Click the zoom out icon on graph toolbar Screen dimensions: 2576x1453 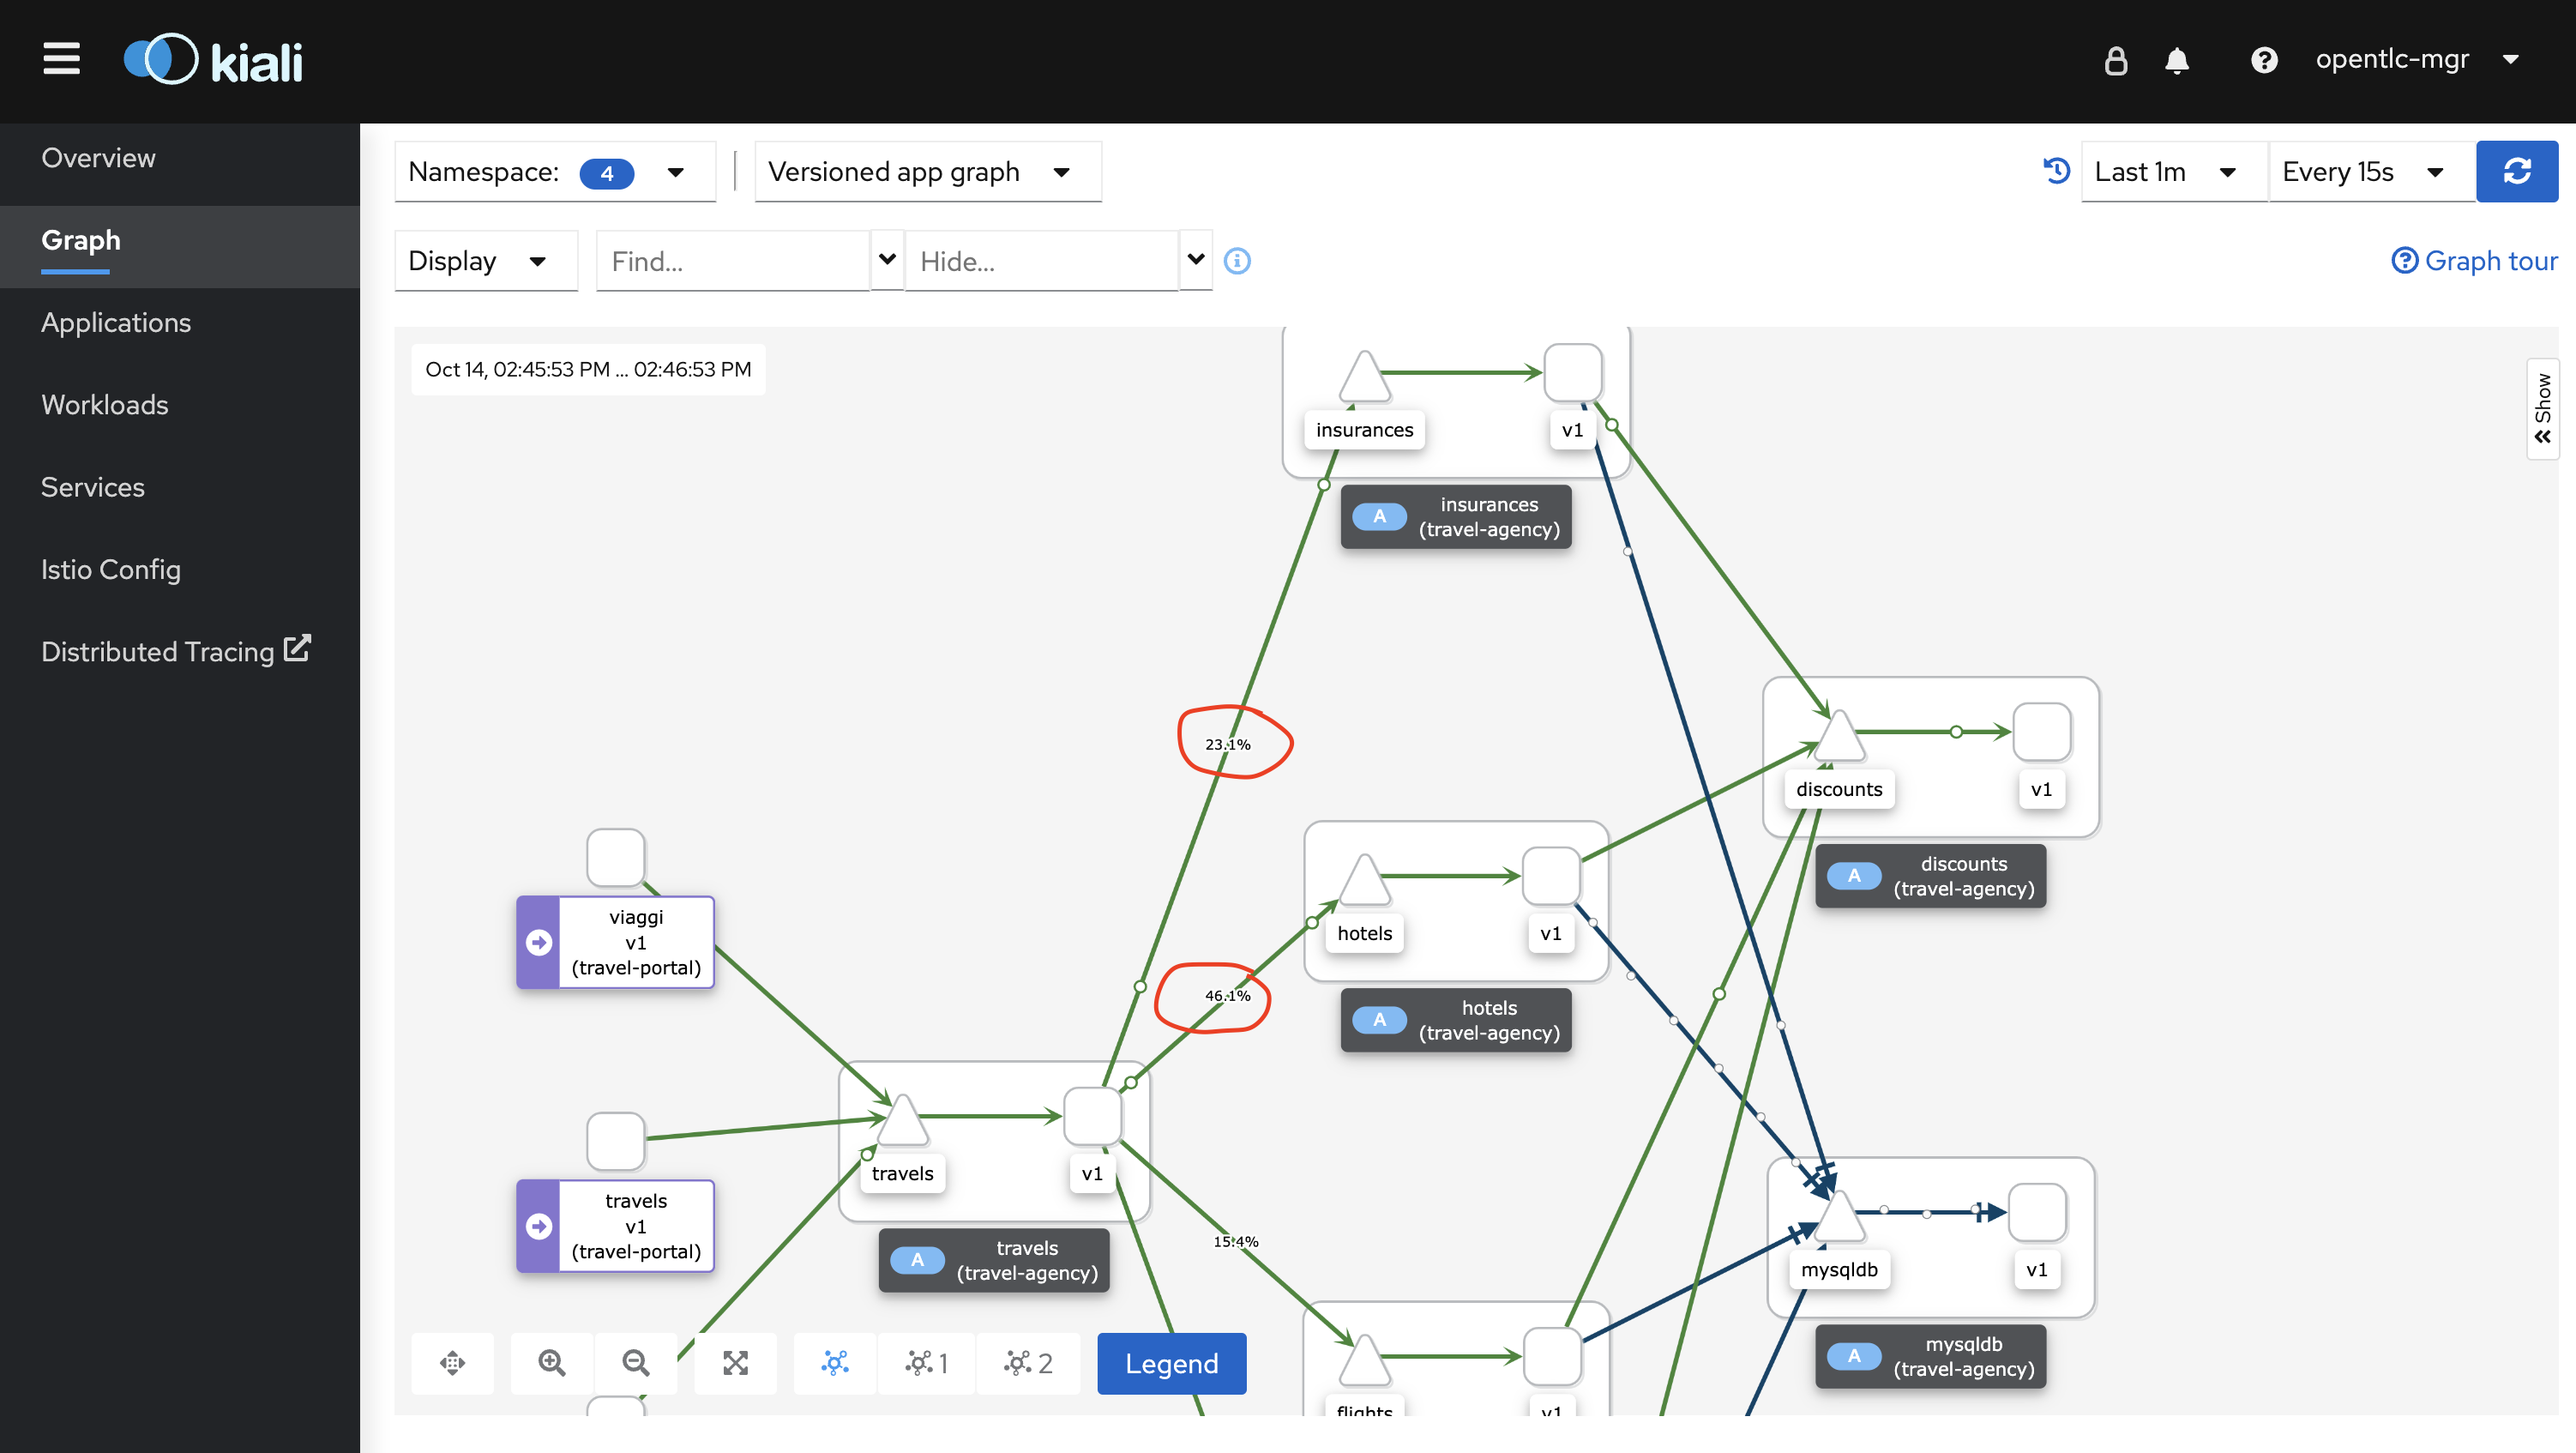click(635, 1363)
